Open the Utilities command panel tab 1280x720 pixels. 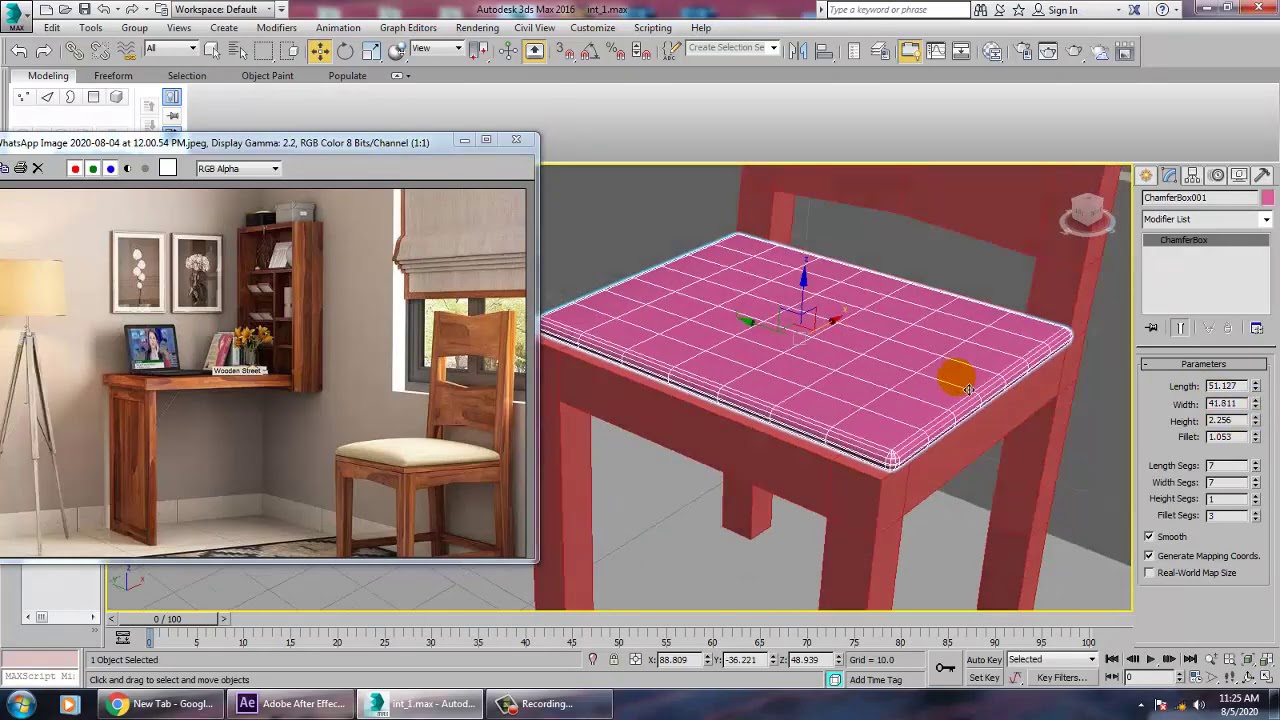[1263, 176]
